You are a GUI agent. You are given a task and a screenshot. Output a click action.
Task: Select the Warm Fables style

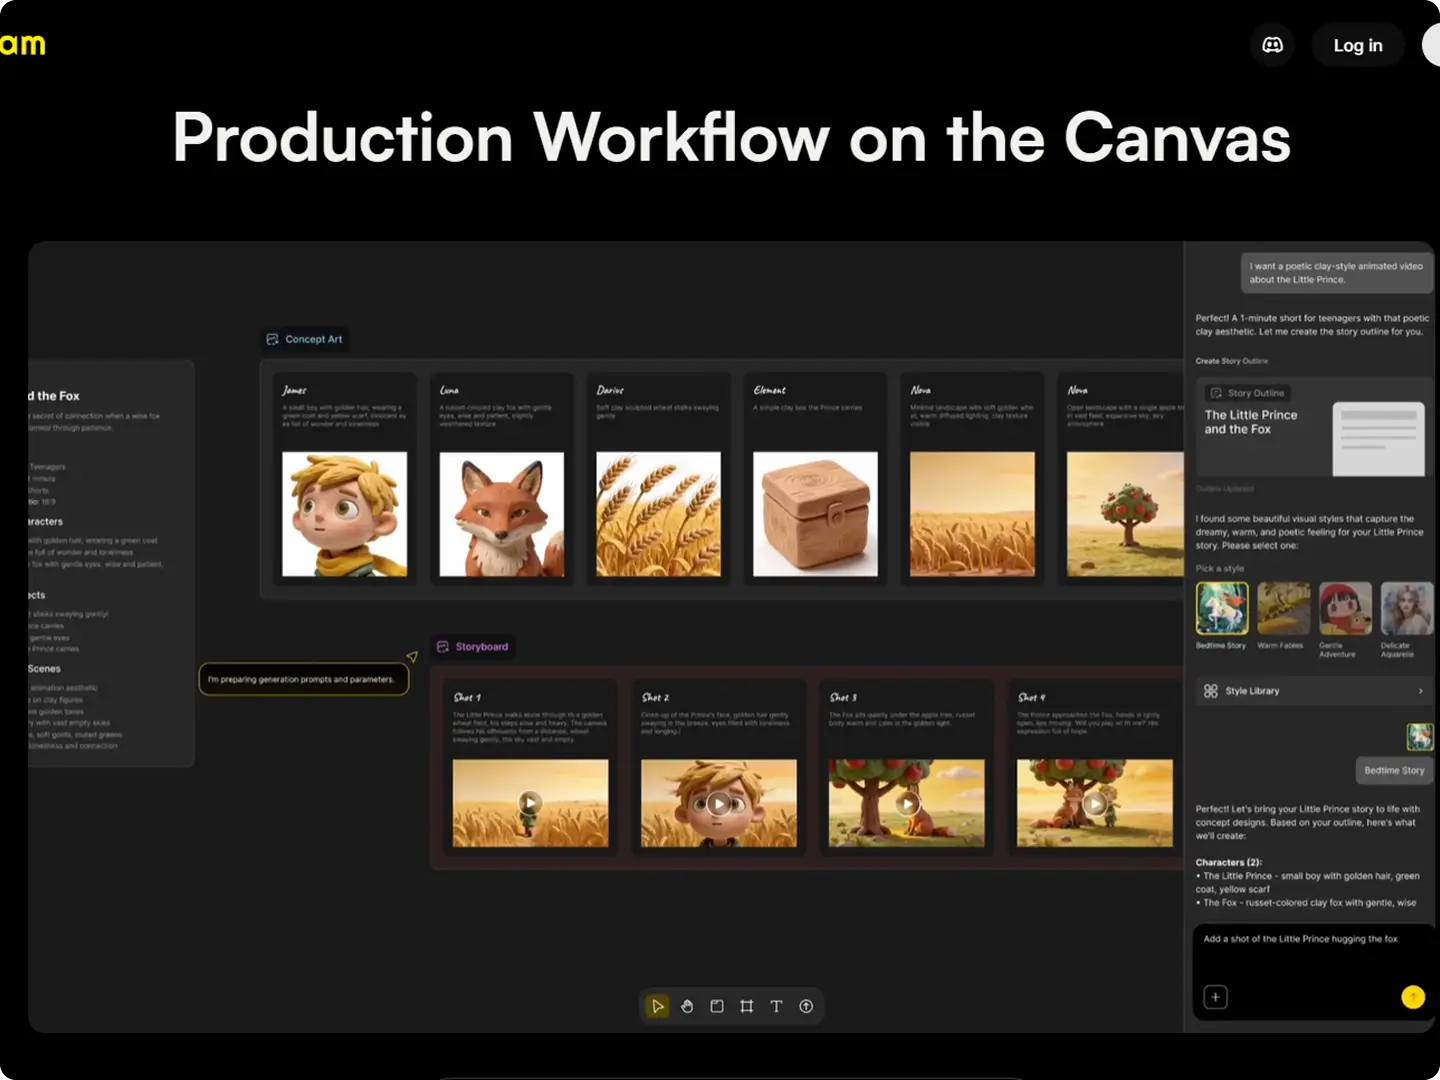(x=1283, y=608)
